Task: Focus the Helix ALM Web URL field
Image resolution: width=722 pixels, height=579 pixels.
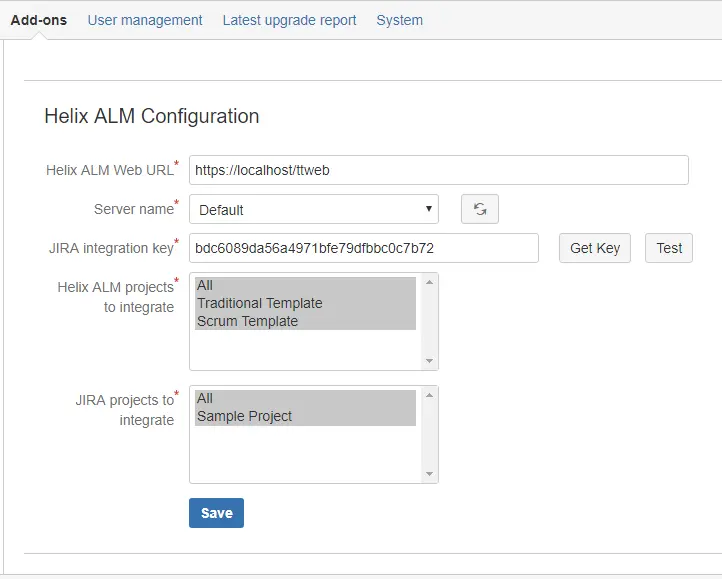Action: click(439, 170)
